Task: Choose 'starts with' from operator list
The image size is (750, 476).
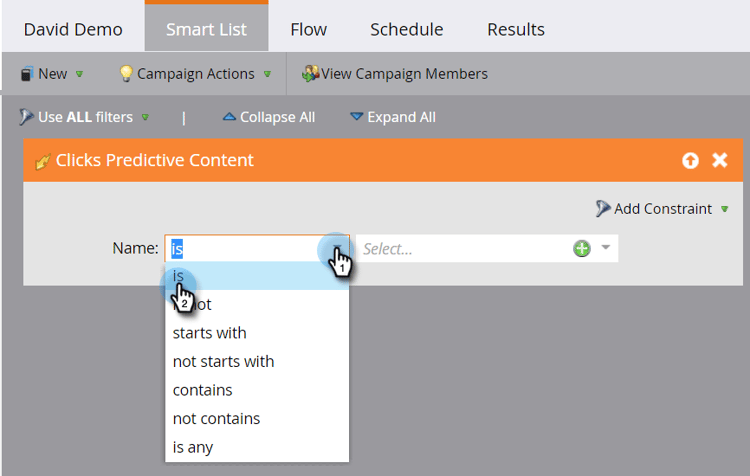Action: point(209,333)
